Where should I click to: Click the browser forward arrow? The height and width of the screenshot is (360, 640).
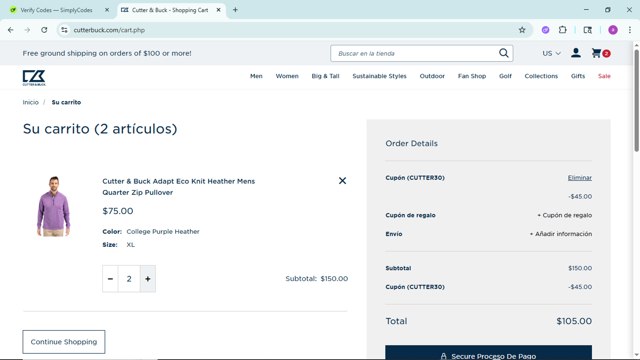pos(27,30)
